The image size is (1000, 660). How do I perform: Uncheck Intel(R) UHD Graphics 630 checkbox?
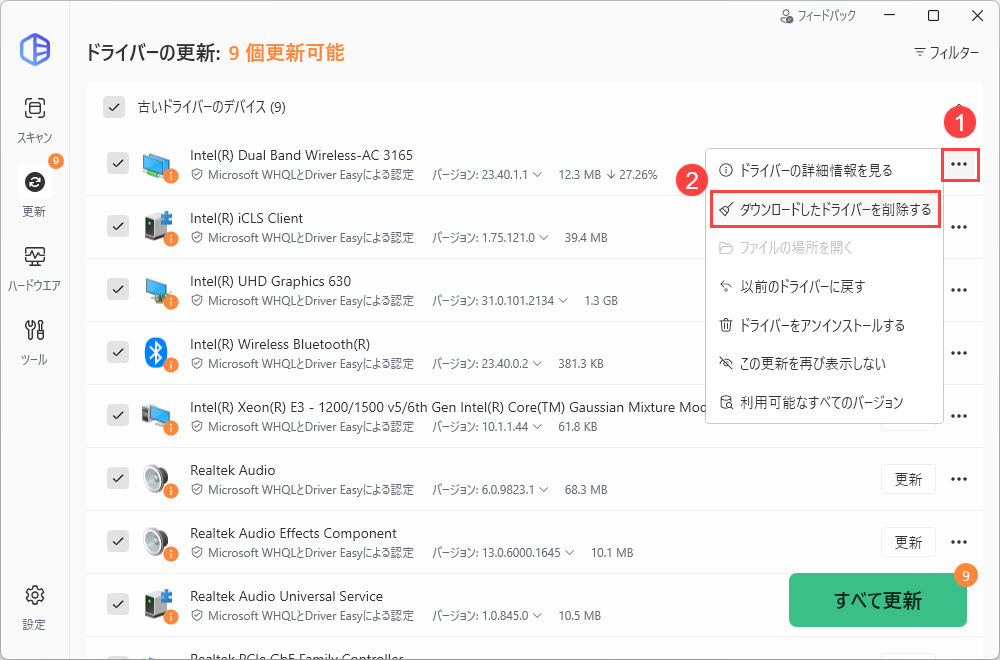pos(118,289)
